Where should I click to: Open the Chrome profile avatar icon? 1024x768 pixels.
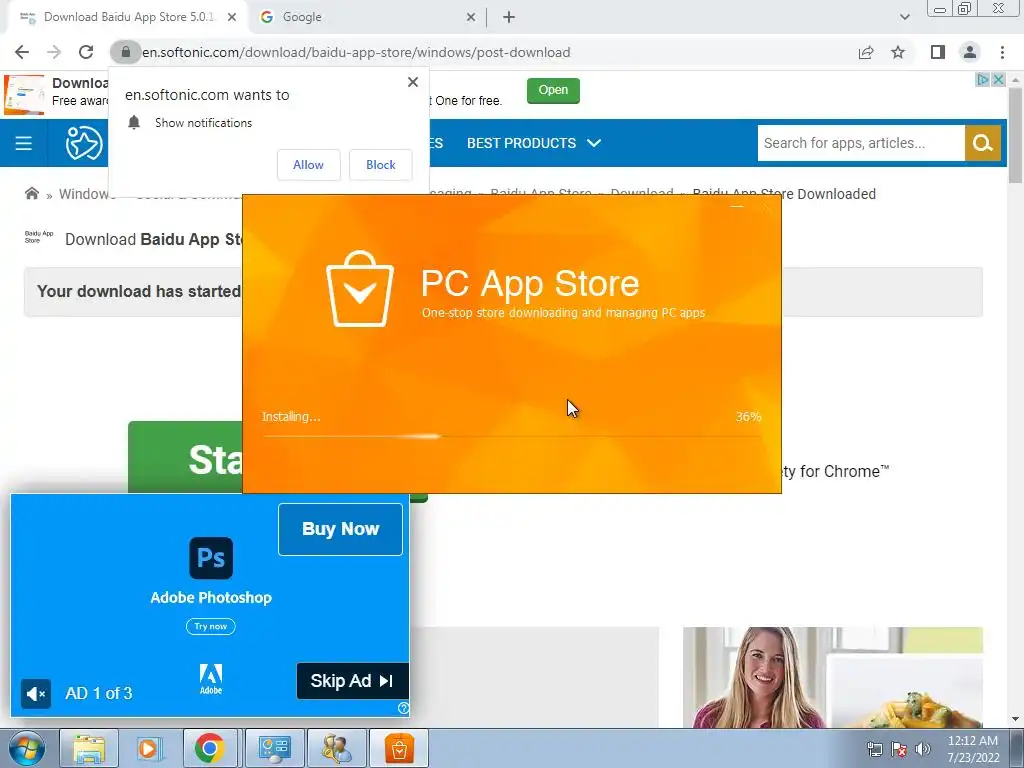[970, 52]
